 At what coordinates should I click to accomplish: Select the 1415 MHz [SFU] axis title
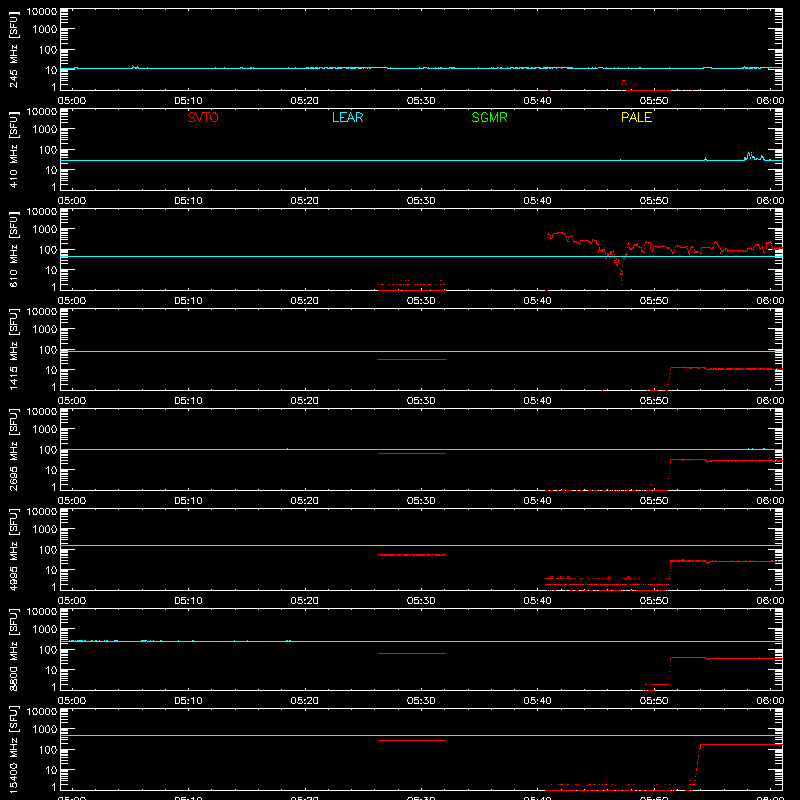(x=13, y=349)
